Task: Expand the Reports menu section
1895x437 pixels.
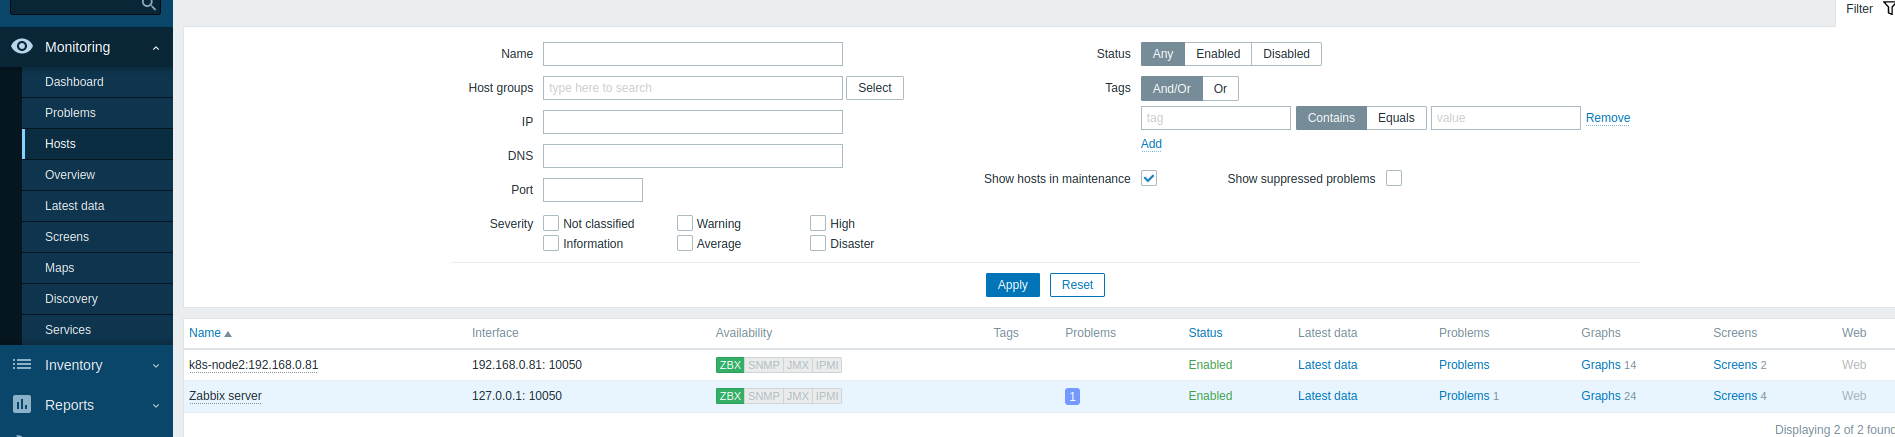Action: 156,405
